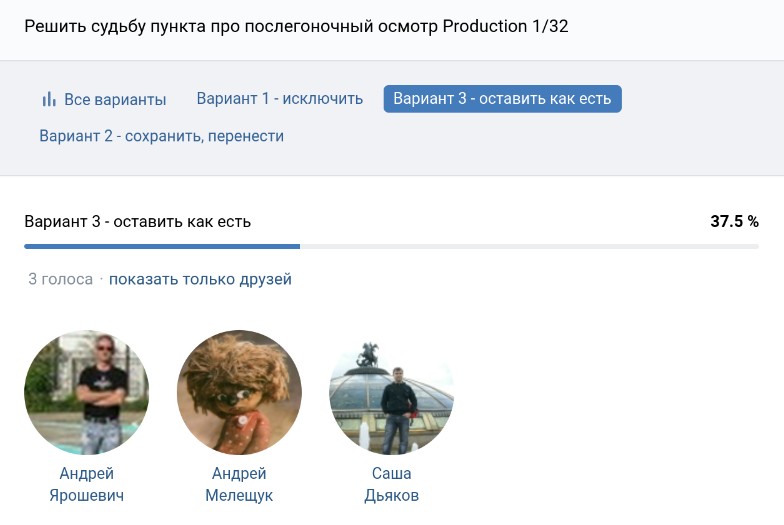Open the "Вариант 1 - исключить" tab

click(x=279, y=99)
